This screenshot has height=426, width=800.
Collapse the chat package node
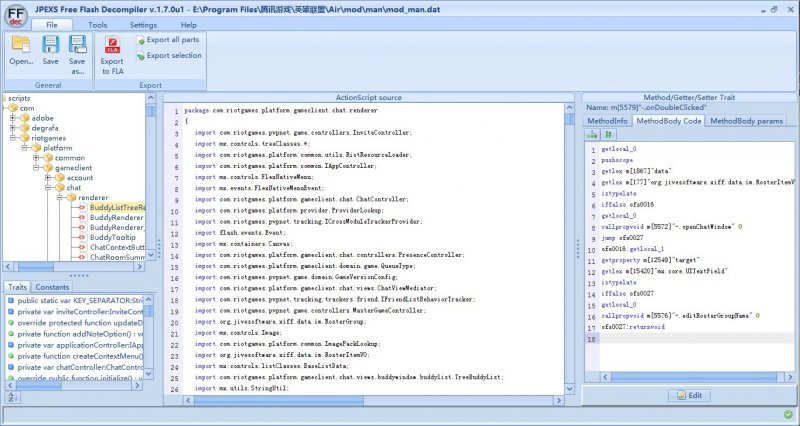pos(48,188)
